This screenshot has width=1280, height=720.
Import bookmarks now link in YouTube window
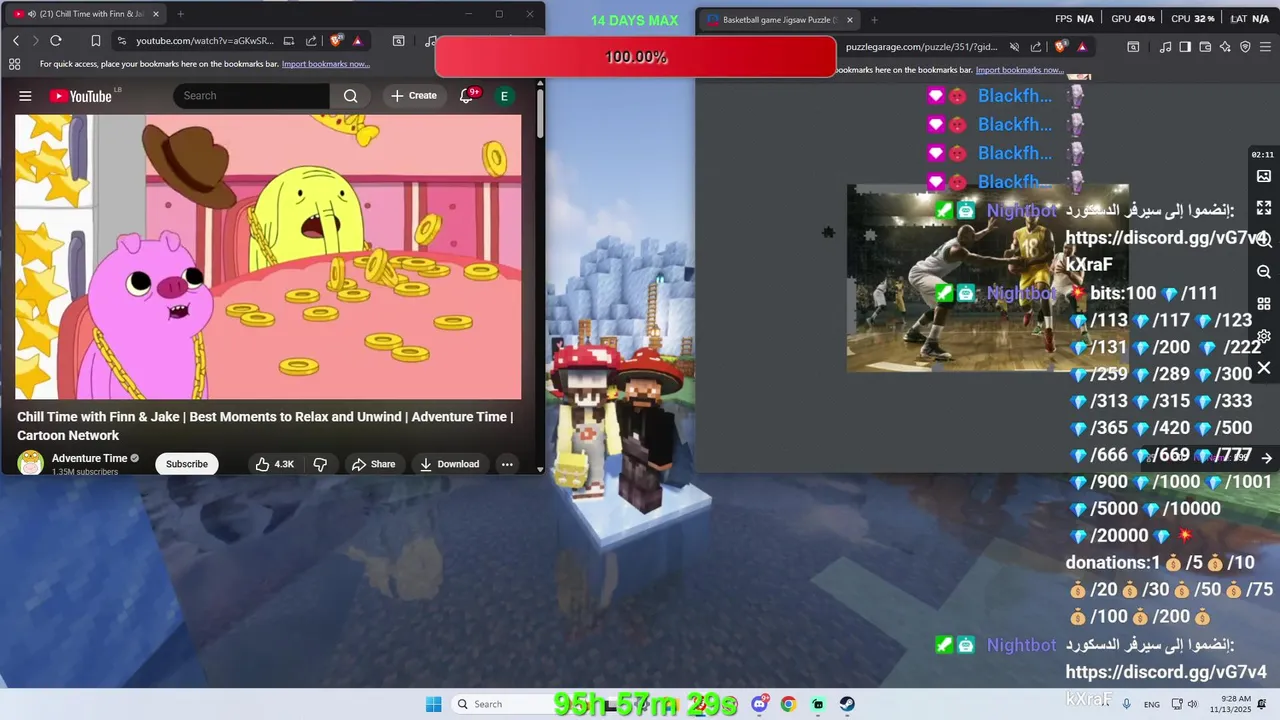click(326, 64)
